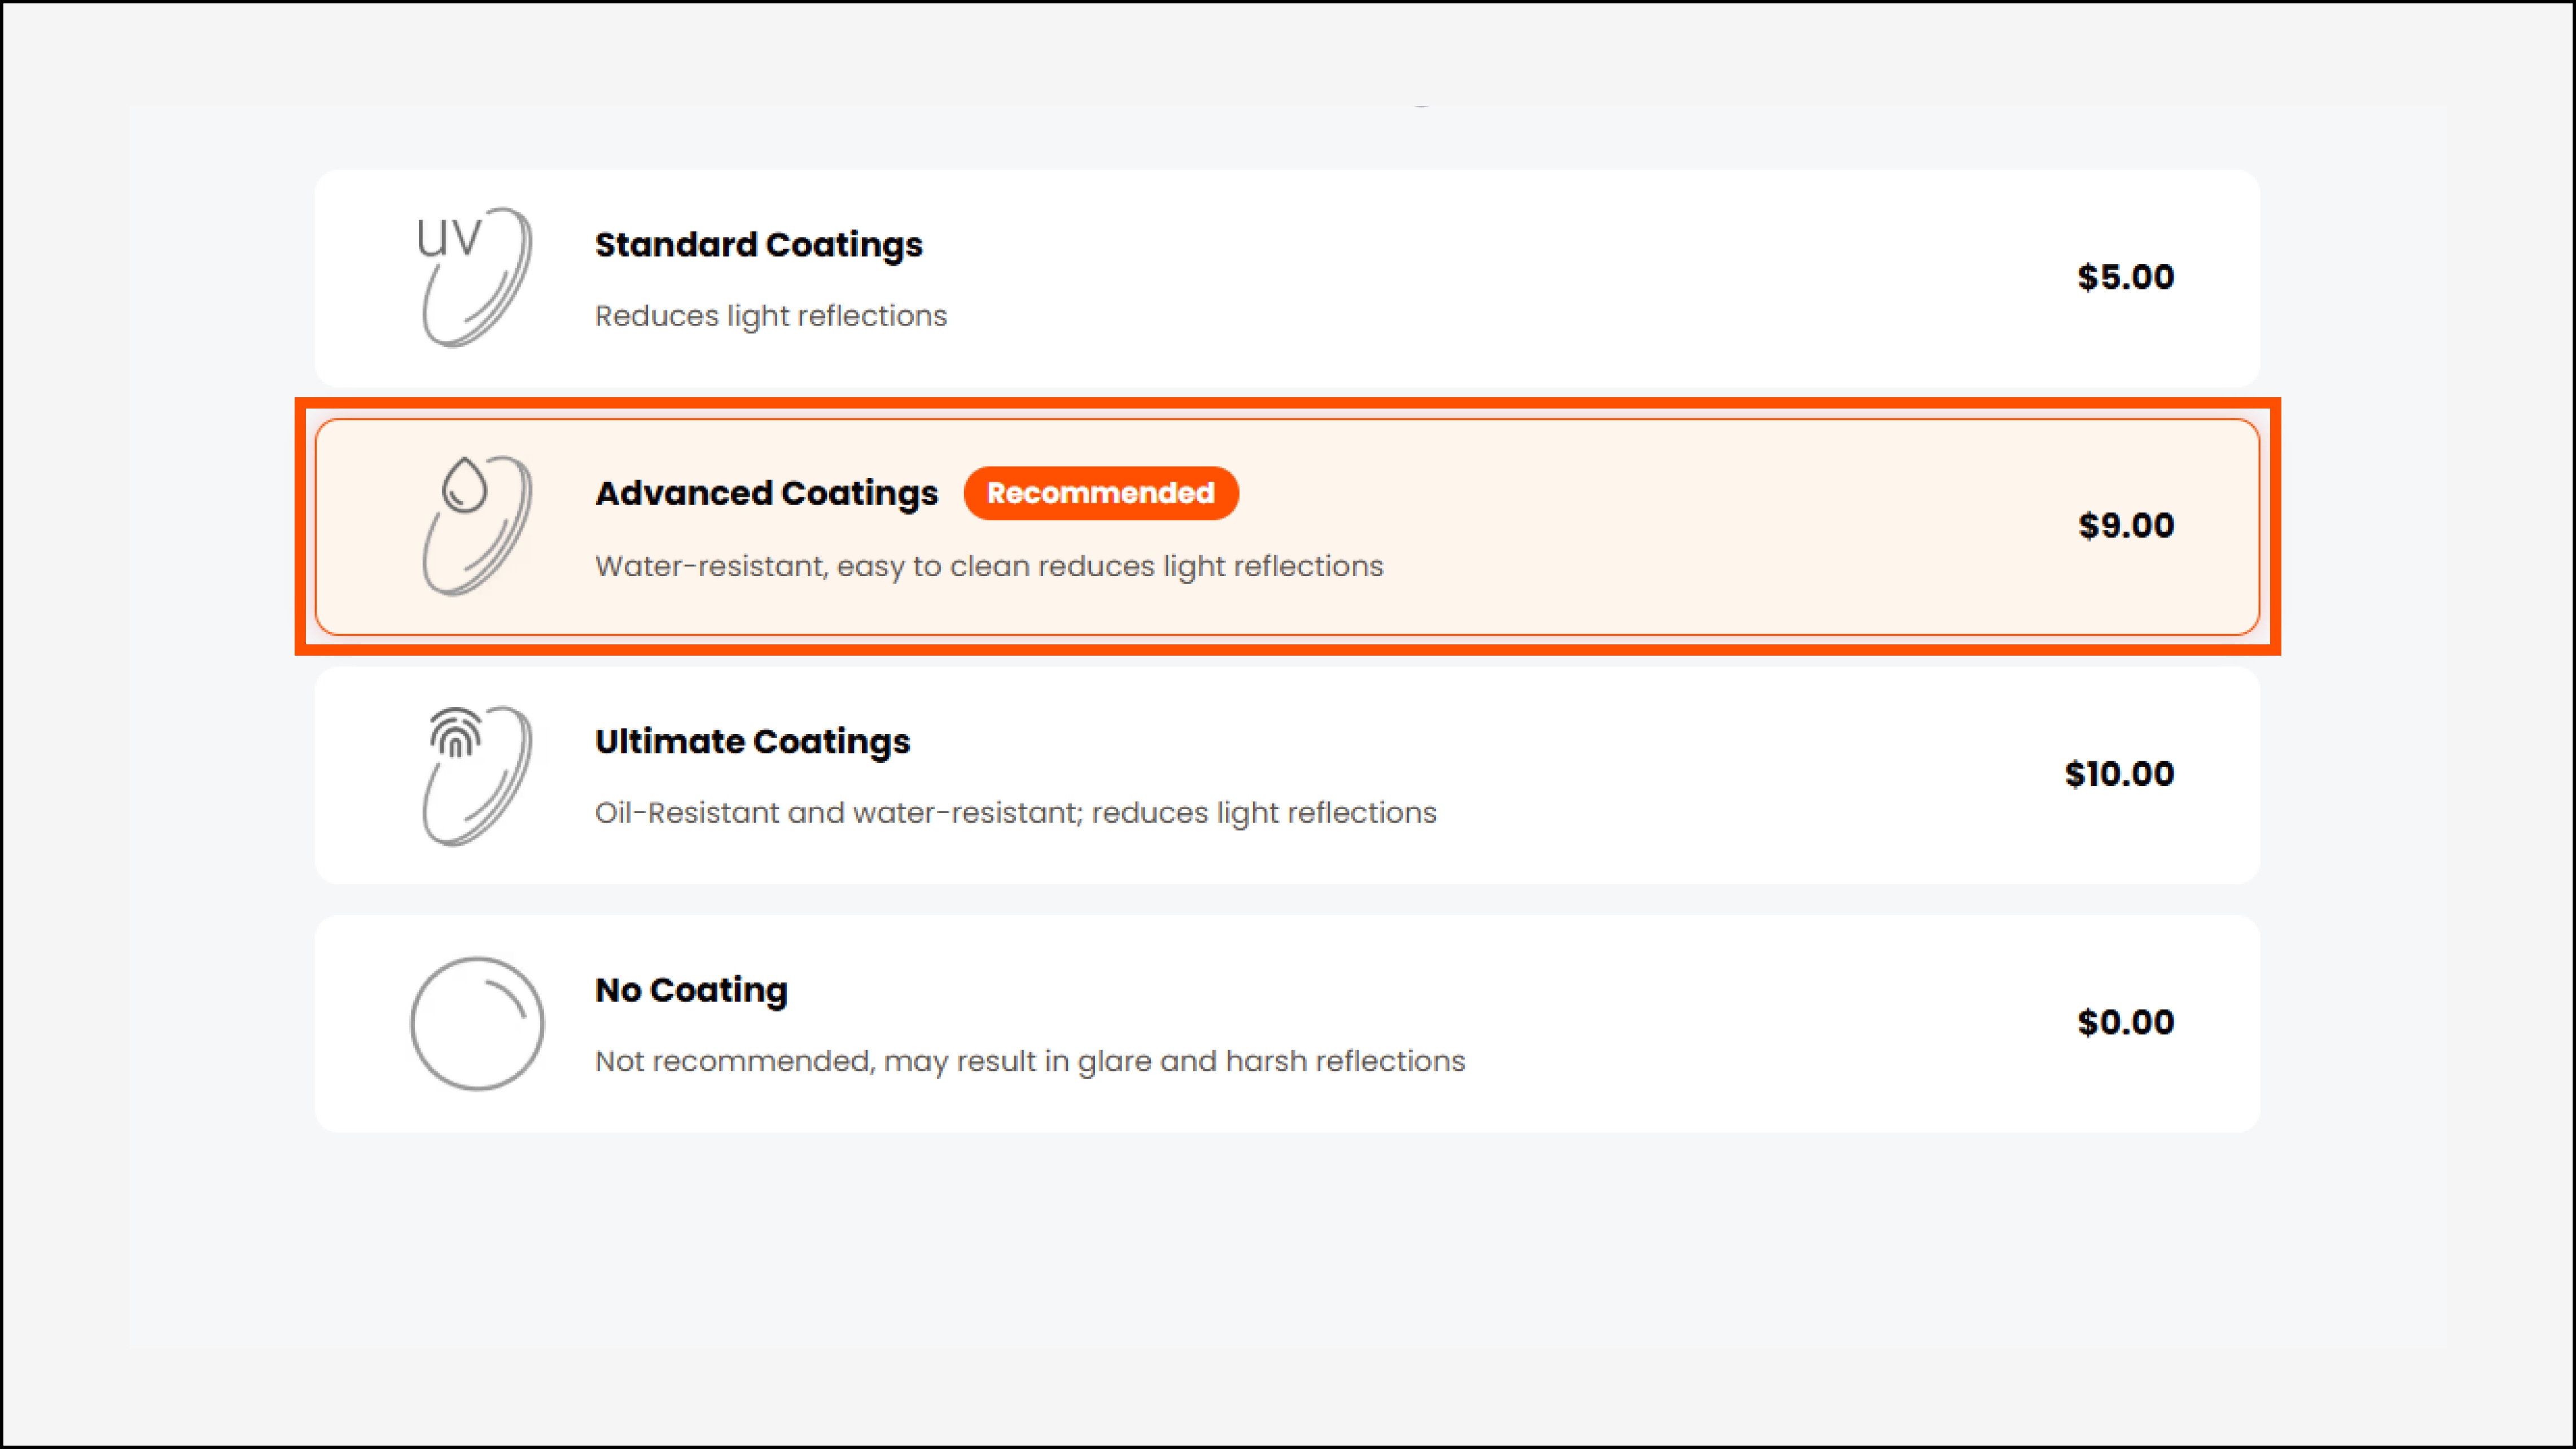Click the plain circle No Coating icon
Viewport: 2576px width, 1449px height.
477,1023
